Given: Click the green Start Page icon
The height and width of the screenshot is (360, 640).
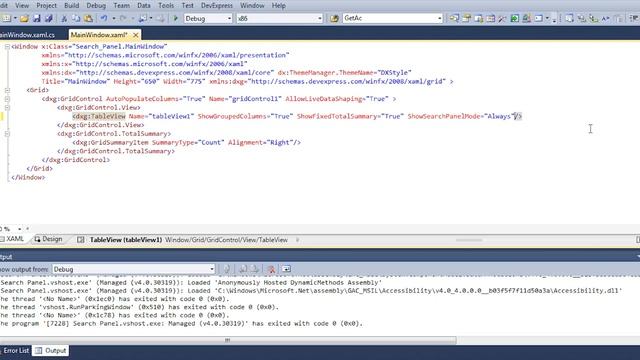Looking at the screenshot, I should pyautogui.click(x=515, y=18).
